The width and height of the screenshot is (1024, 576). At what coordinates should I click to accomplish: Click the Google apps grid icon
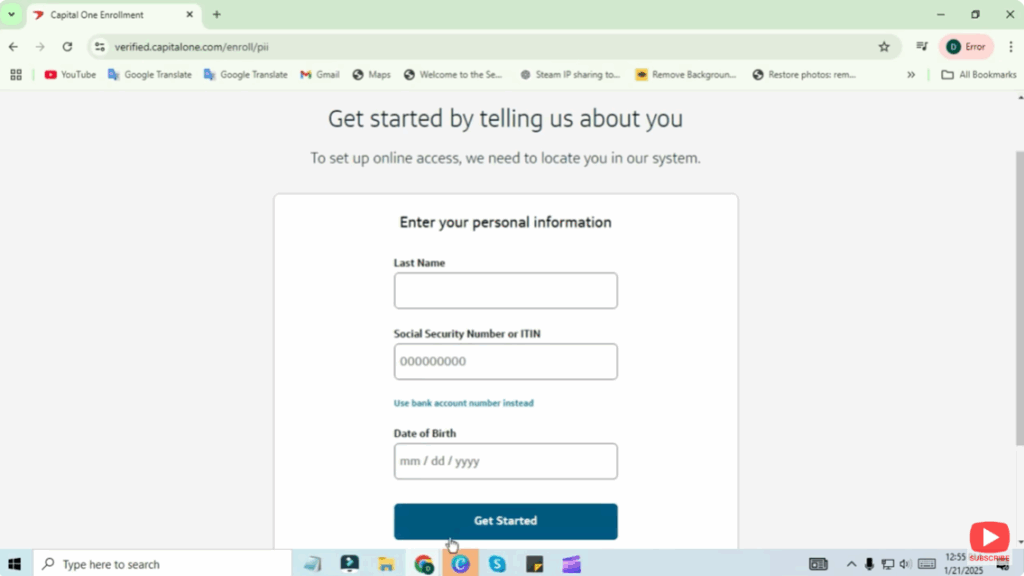tap(16, 74)
